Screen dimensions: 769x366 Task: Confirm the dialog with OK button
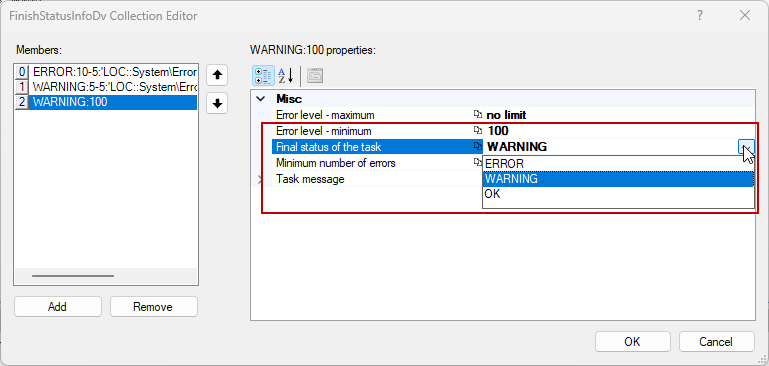pyautogui.click(x=633, y=341)
